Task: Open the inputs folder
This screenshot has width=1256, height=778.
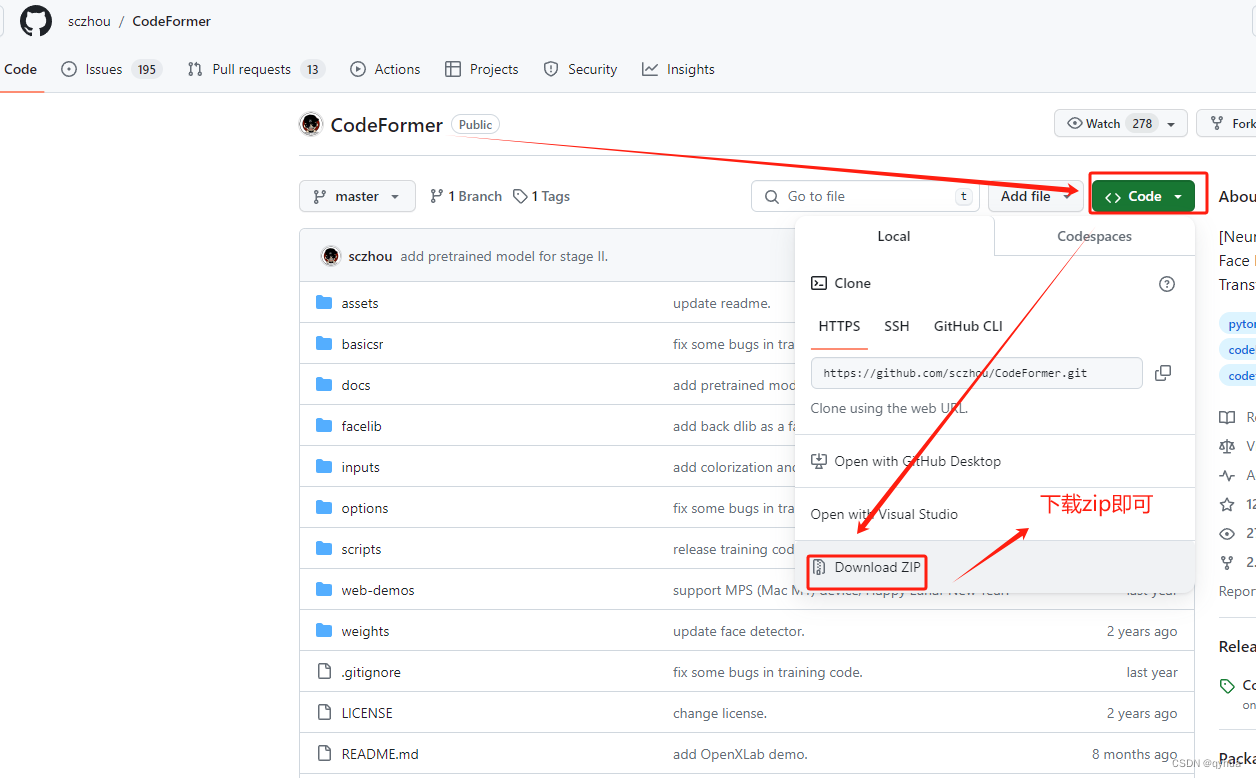Action: (x=360, y=467)
